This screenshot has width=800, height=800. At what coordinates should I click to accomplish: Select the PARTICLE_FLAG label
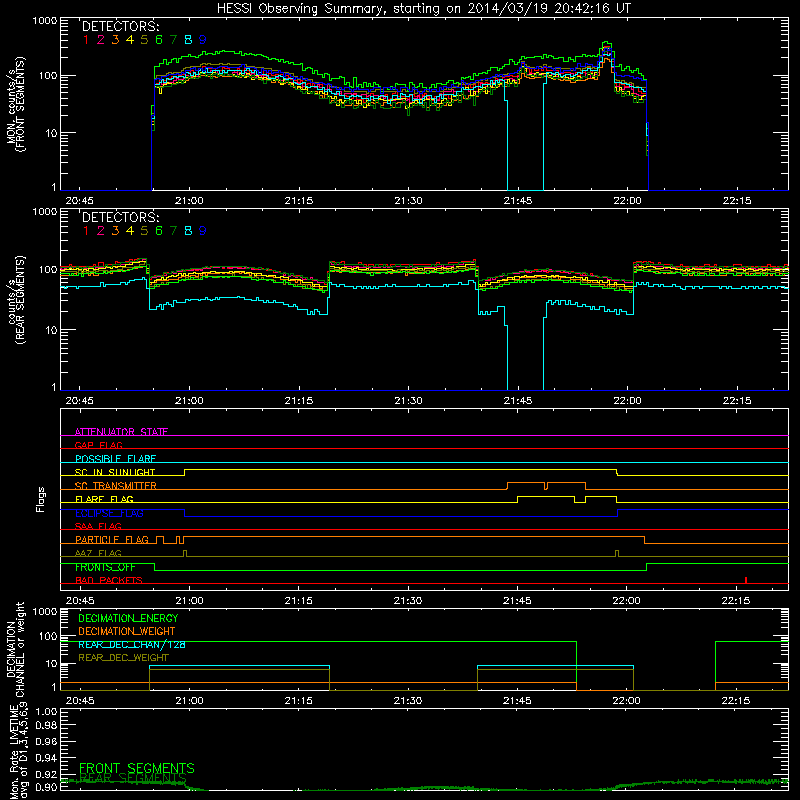point(112,540)
